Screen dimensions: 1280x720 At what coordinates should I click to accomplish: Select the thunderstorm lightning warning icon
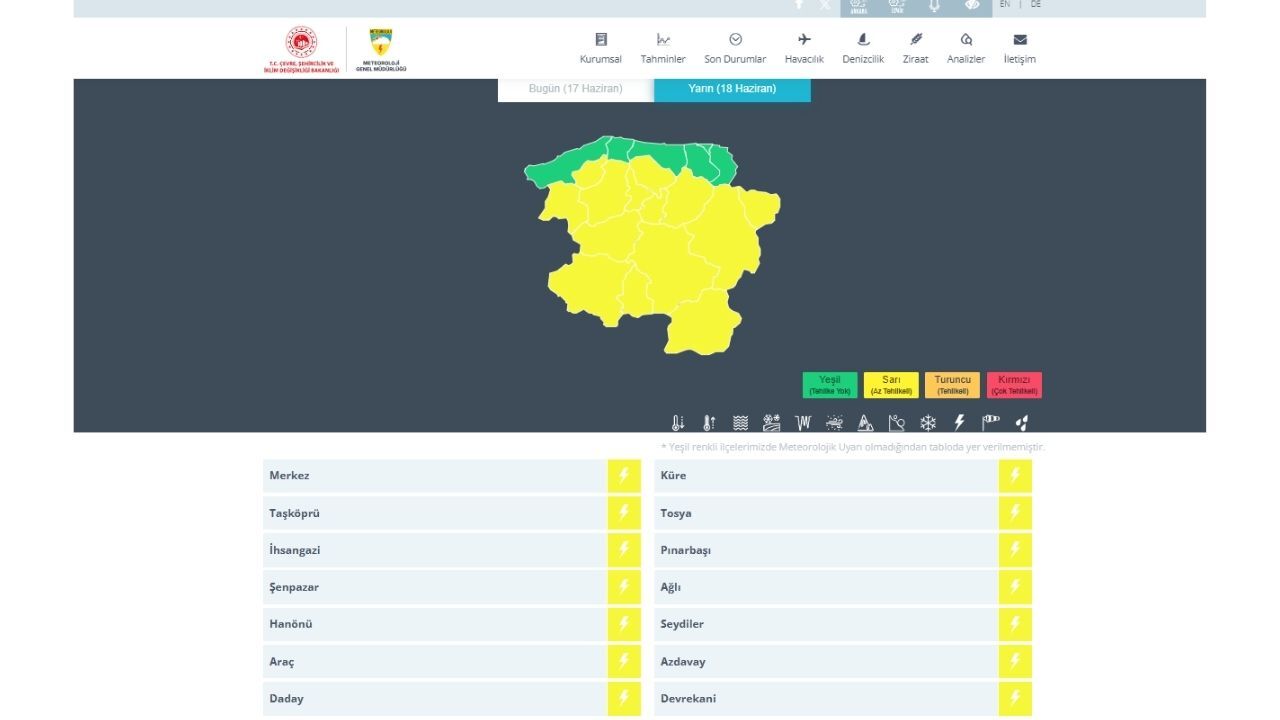[x=959, y=422]
